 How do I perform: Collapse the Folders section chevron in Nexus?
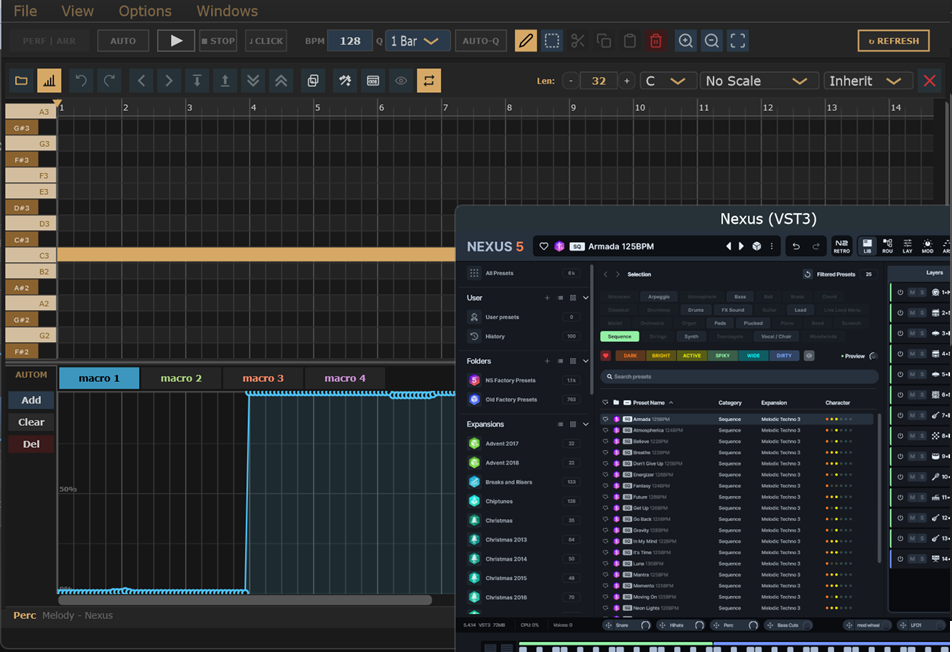(x=585, y=361)
